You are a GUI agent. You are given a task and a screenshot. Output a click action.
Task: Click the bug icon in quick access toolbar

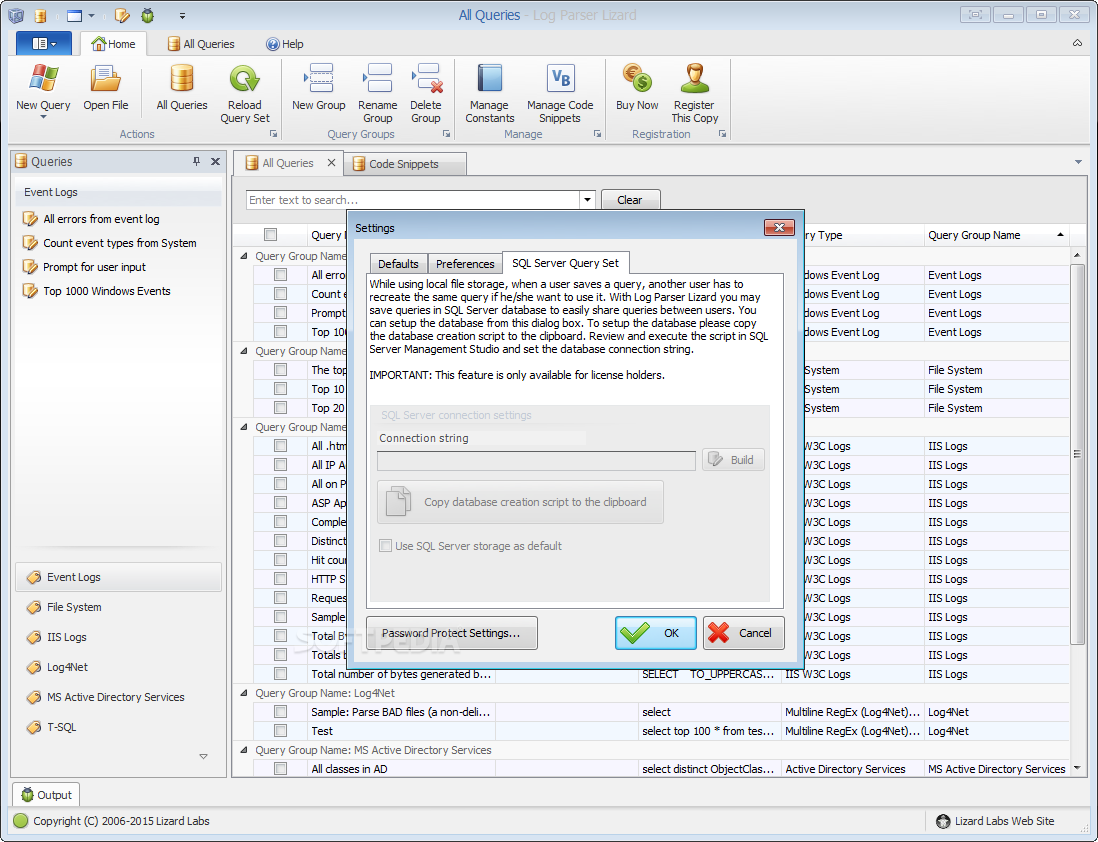click(148, 15)
